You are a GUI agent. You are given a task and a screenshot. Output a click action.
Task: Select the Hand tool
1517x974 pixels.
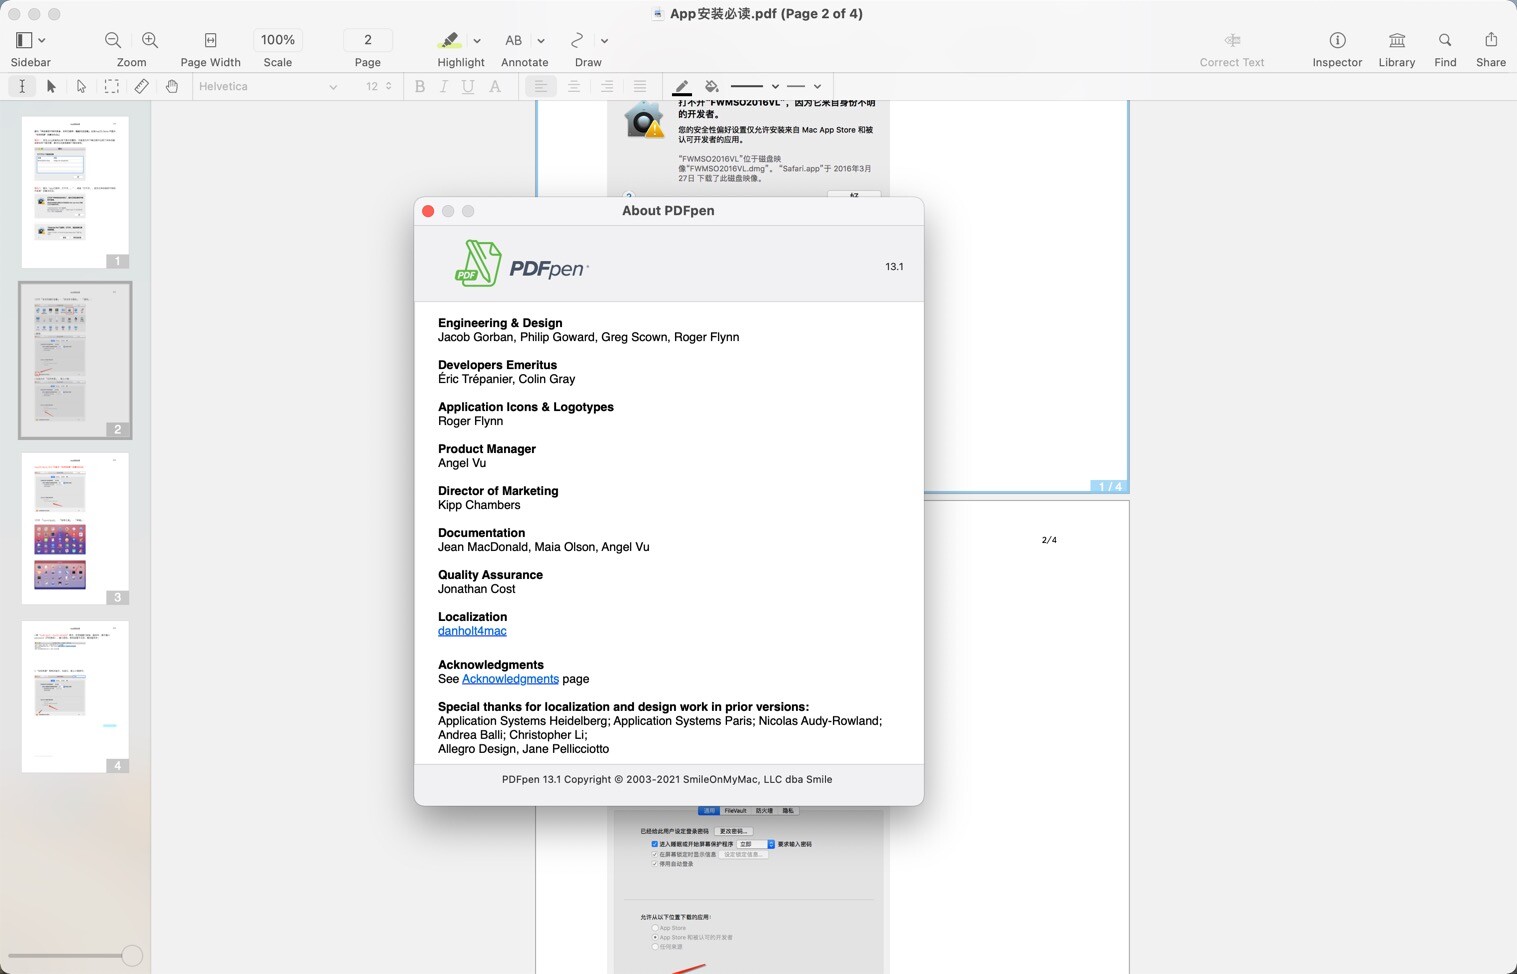(x=171, y=86)
